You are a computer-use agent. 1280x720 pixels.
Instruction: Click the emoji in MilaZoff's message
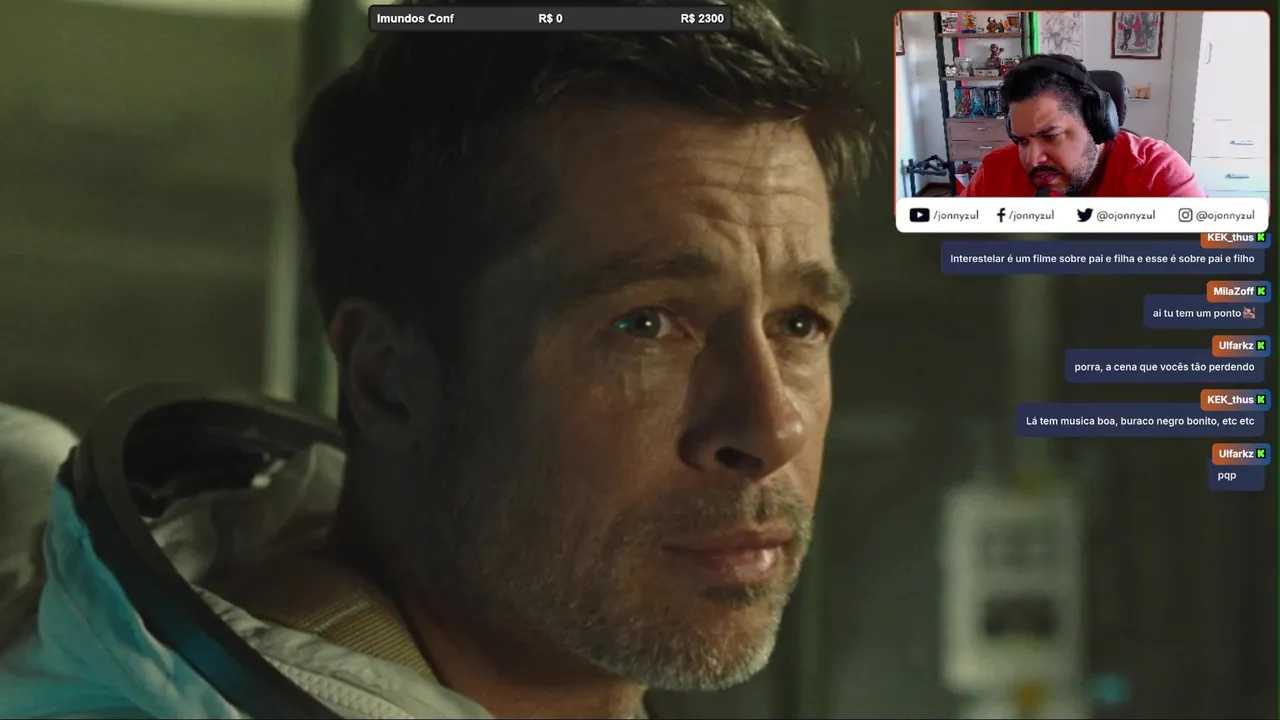point(1249,313)
